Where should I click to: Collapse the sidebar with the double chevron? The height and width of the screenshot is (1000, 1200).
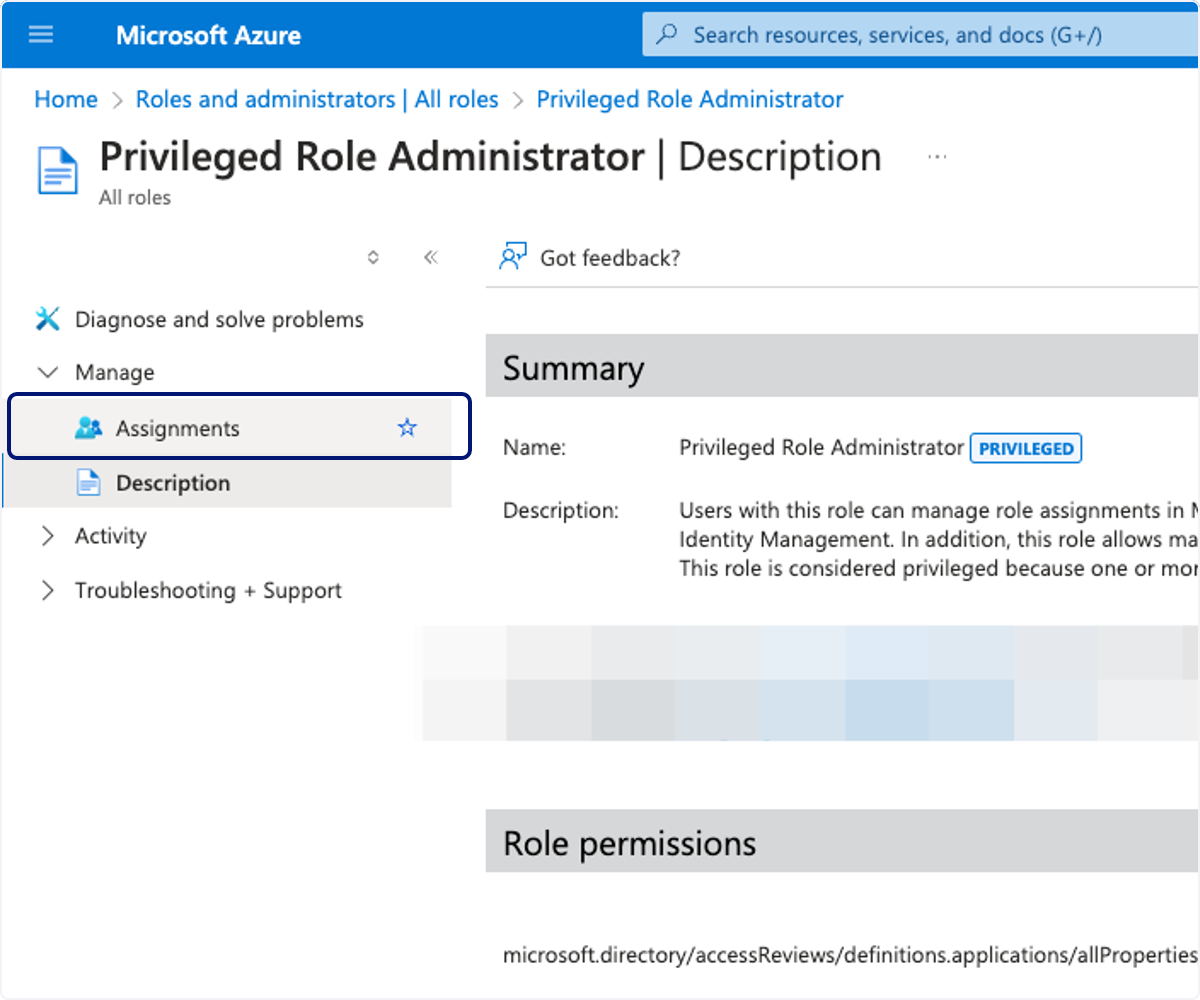(431, 257)
